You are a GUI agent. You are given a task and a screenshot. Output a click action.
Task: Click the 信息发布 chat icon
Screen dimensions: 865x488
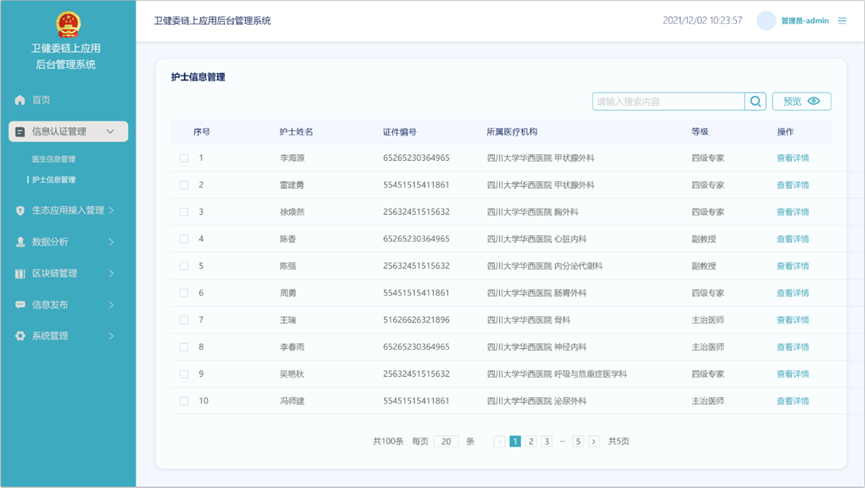[20, 304]
